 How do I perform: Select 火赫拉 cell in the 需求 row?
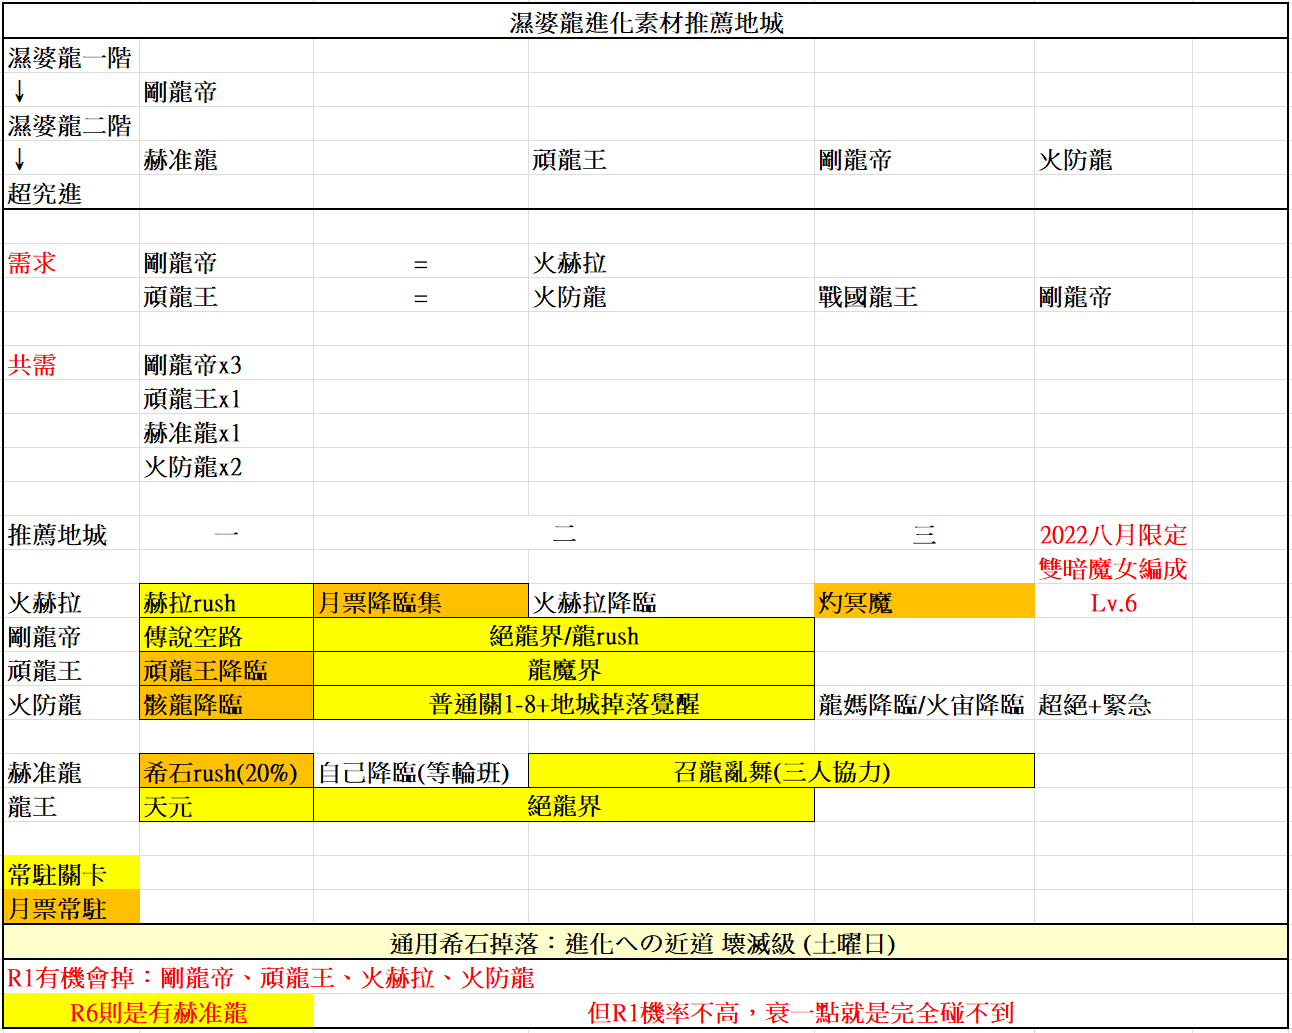point(671,262)
